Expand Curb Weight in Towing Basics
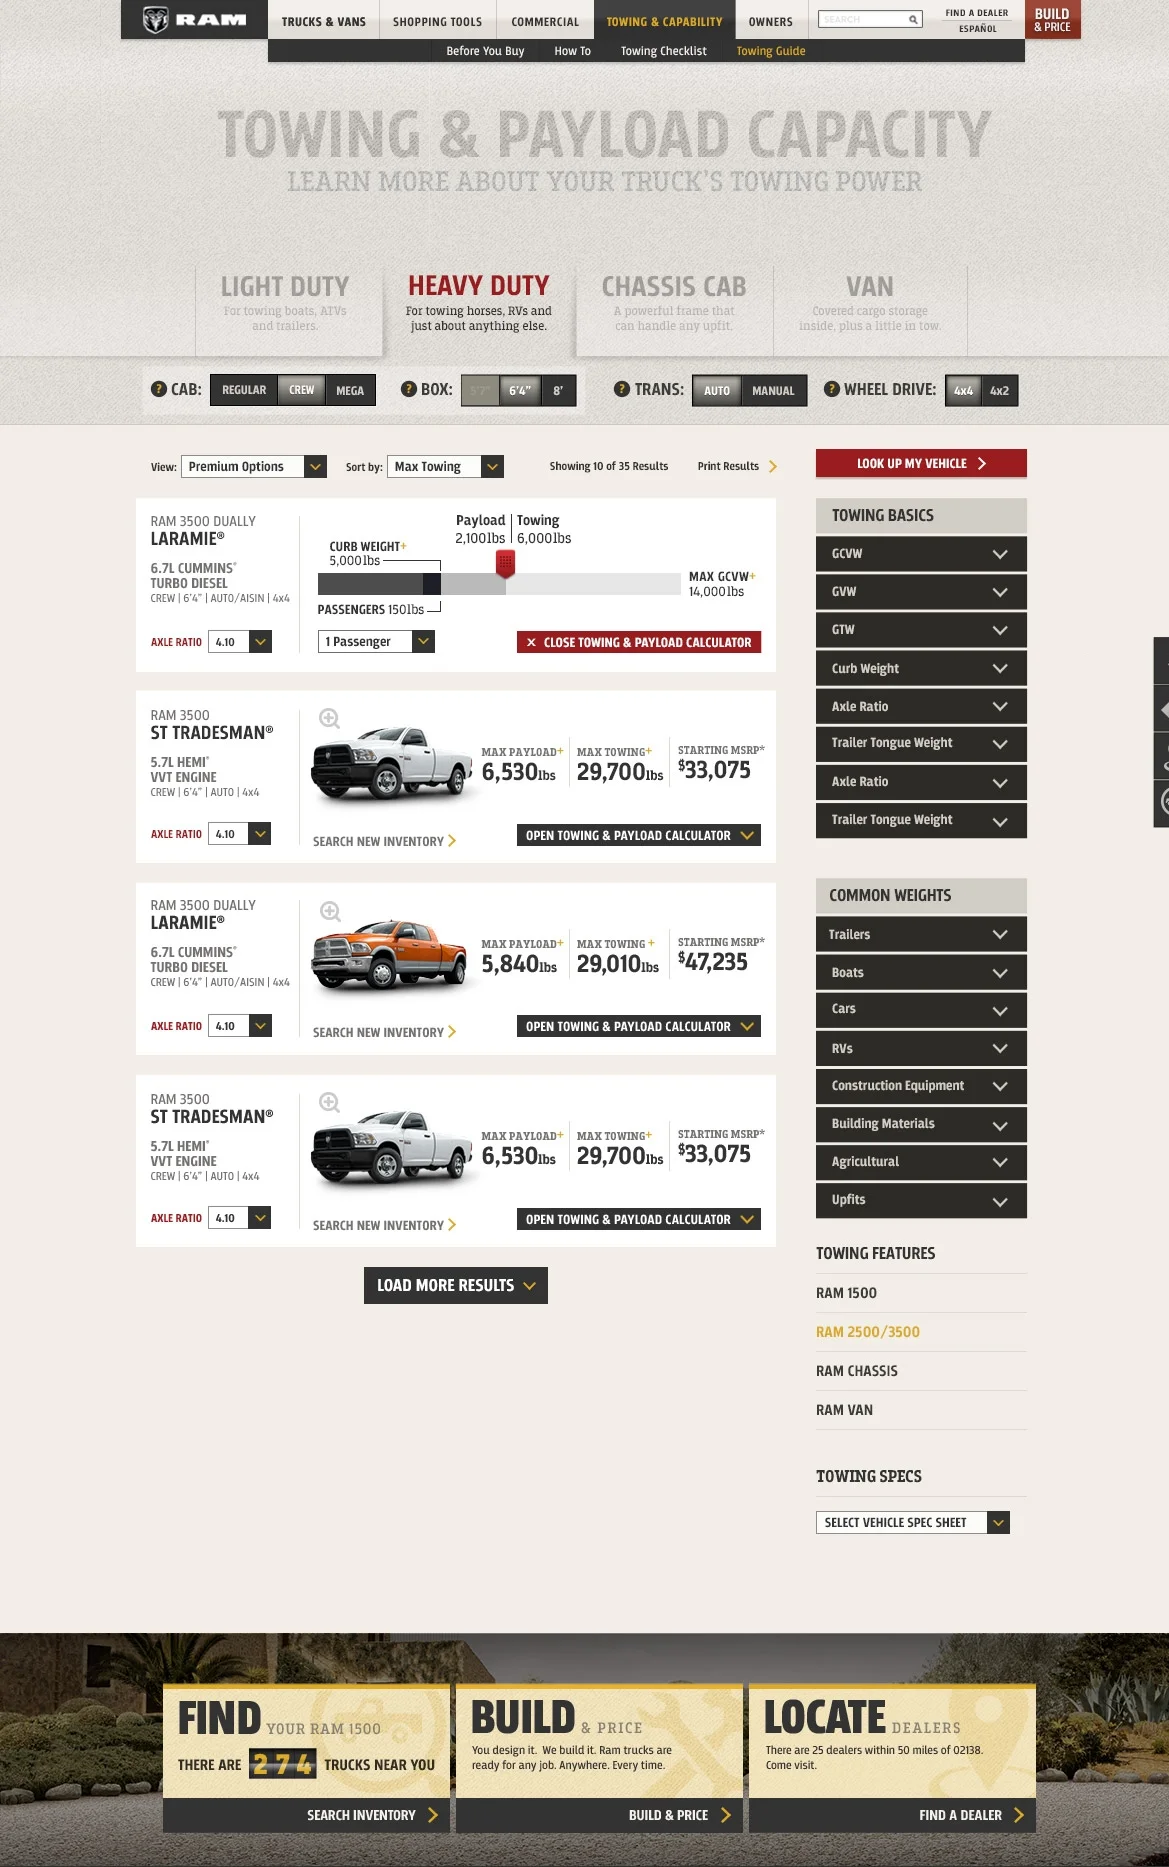1169x1867 pixels. pyautogui.click(x=921, y=668)
